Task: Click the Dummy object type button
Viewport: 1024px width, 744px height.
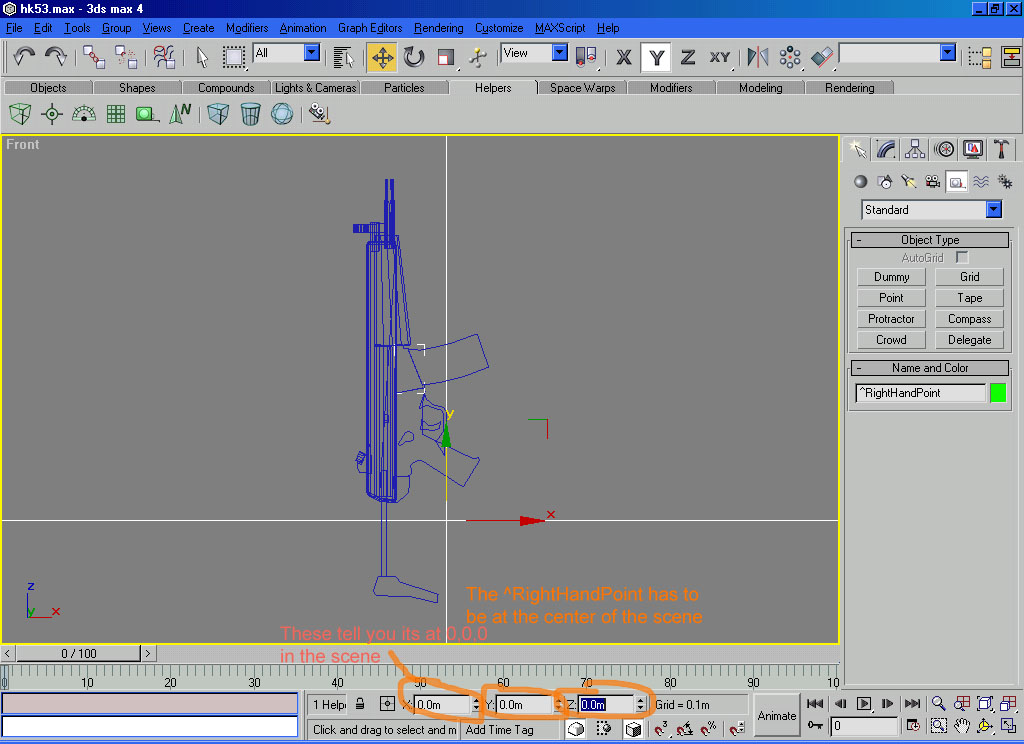Action: (891, 277)
